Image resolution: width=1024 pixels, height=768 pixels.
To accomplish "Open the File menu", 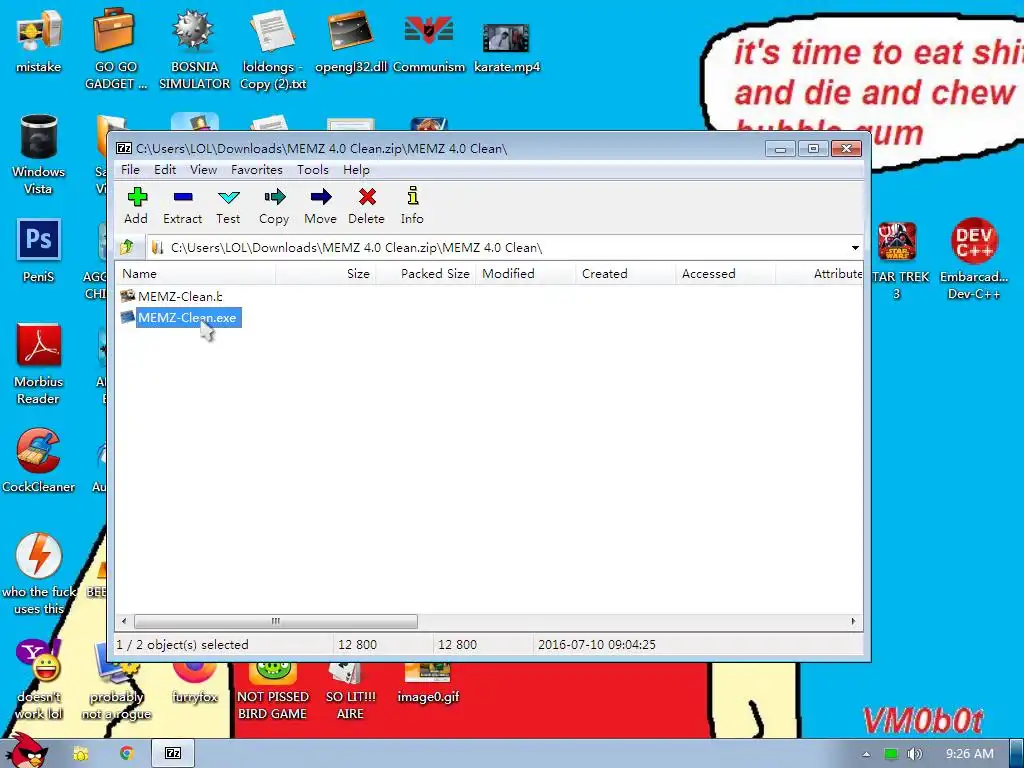I will (130, 170).
